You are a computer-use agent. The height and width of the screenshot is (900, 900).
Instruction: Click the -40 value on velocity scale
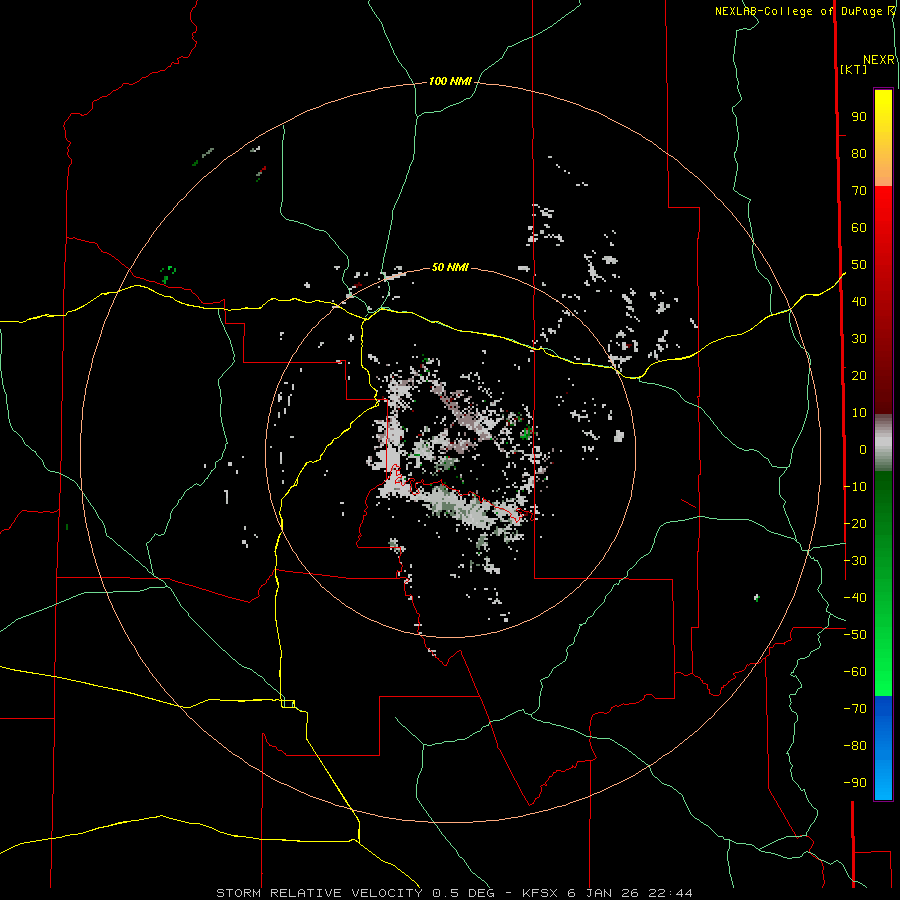coord(855,598)
